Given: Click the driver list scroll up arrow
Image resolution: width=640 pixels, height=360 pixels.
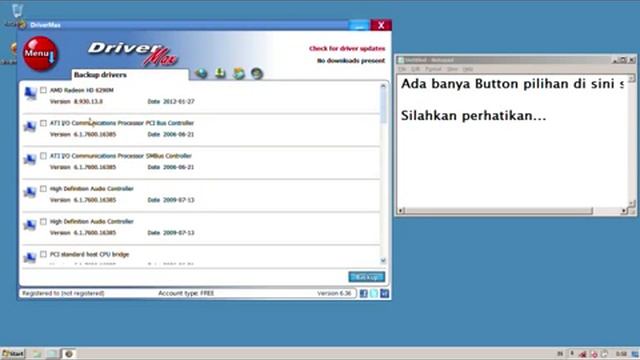Looking at the screenshot, I should 383,86.
